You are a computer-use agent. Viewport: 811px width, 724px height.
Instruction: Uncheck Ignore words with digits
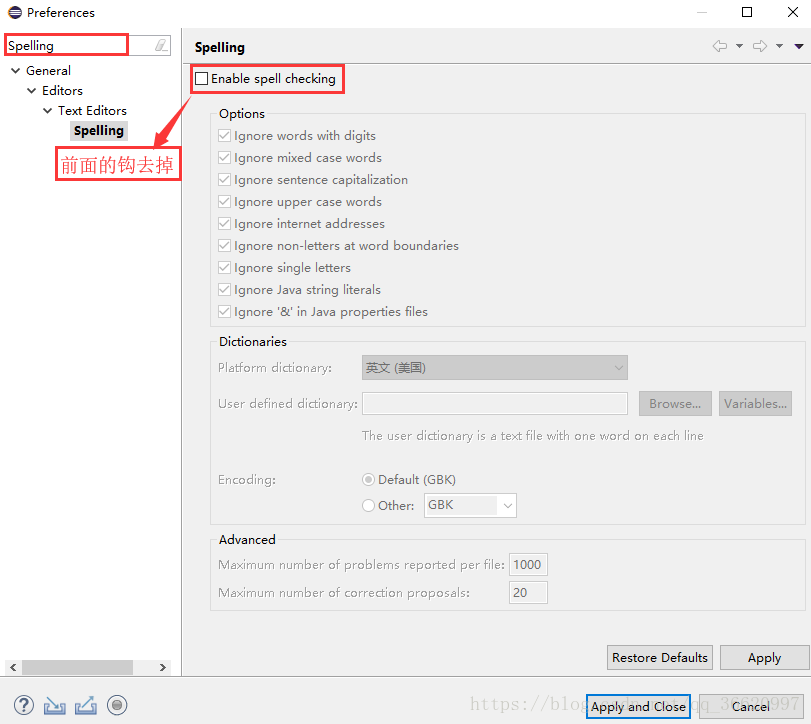coord(225,135)
